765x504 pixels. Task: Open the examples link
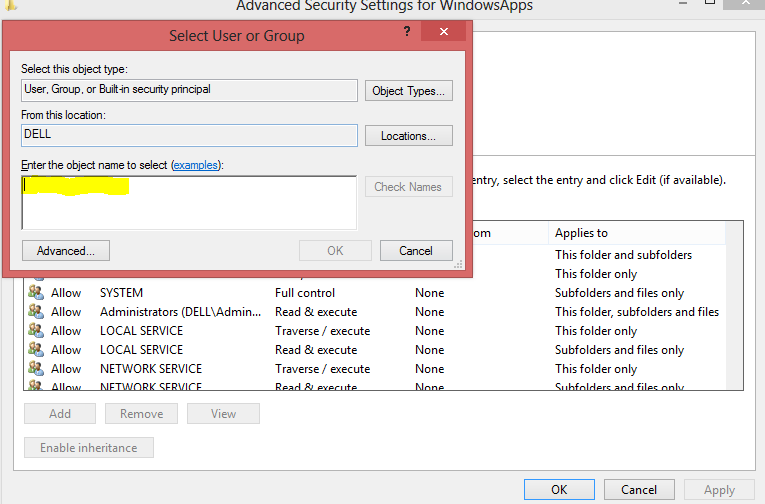(x=196, y=165)
